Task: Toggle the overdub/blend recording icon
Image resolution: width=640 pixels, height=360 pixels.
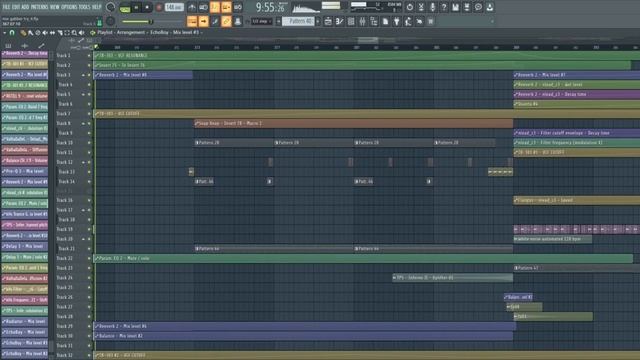Action: tap(226, 7)
